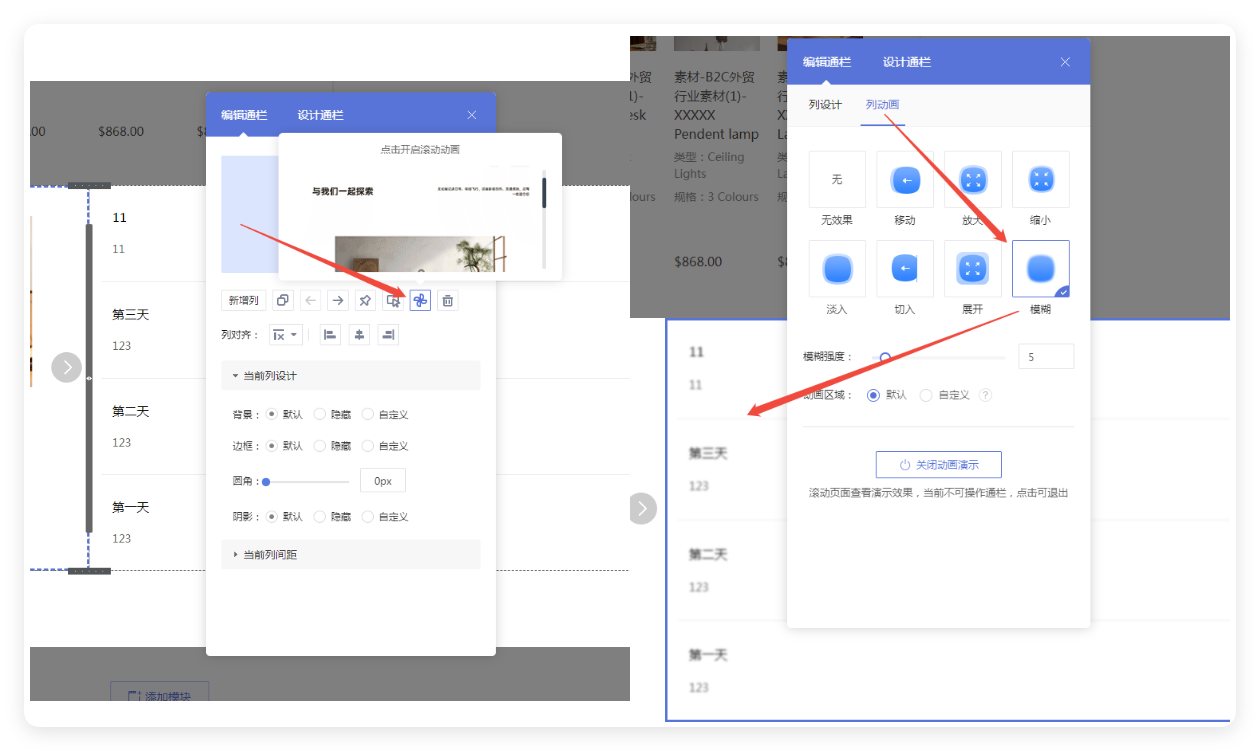Image resolution: width=1260 pixels, height=751 pixels.
Task: Open 设计通栏 tab in left panel
Action: coord(320,115)
